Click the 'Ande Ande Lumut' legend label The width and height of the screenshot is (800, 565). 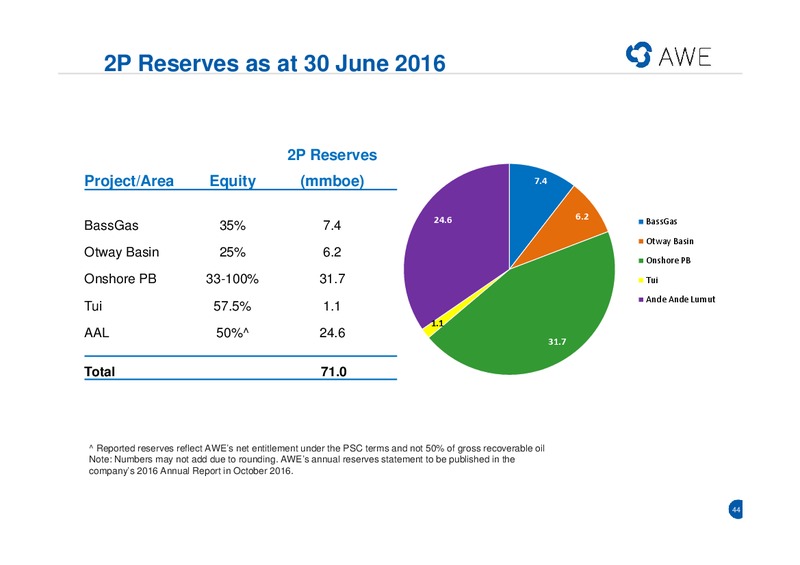click(681, 299)
